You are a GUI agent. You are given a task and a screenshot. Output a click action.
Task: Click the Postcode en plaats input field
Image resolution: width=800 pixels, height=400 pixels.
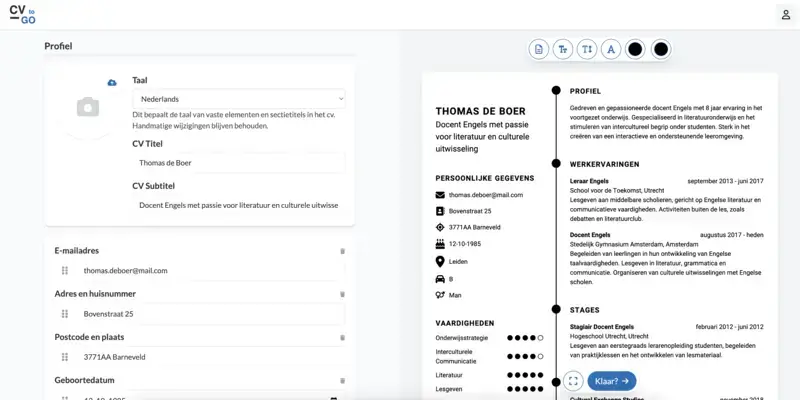[x=210, y=356]
